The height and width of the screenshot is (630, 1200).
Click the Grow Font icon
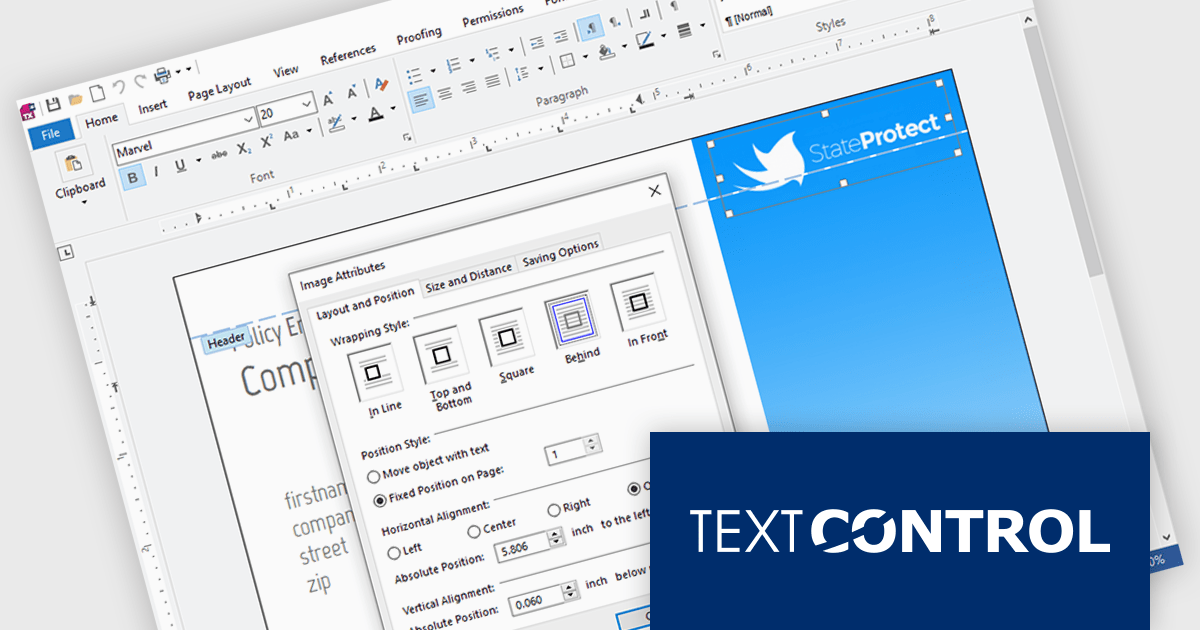tap(328, 99)
